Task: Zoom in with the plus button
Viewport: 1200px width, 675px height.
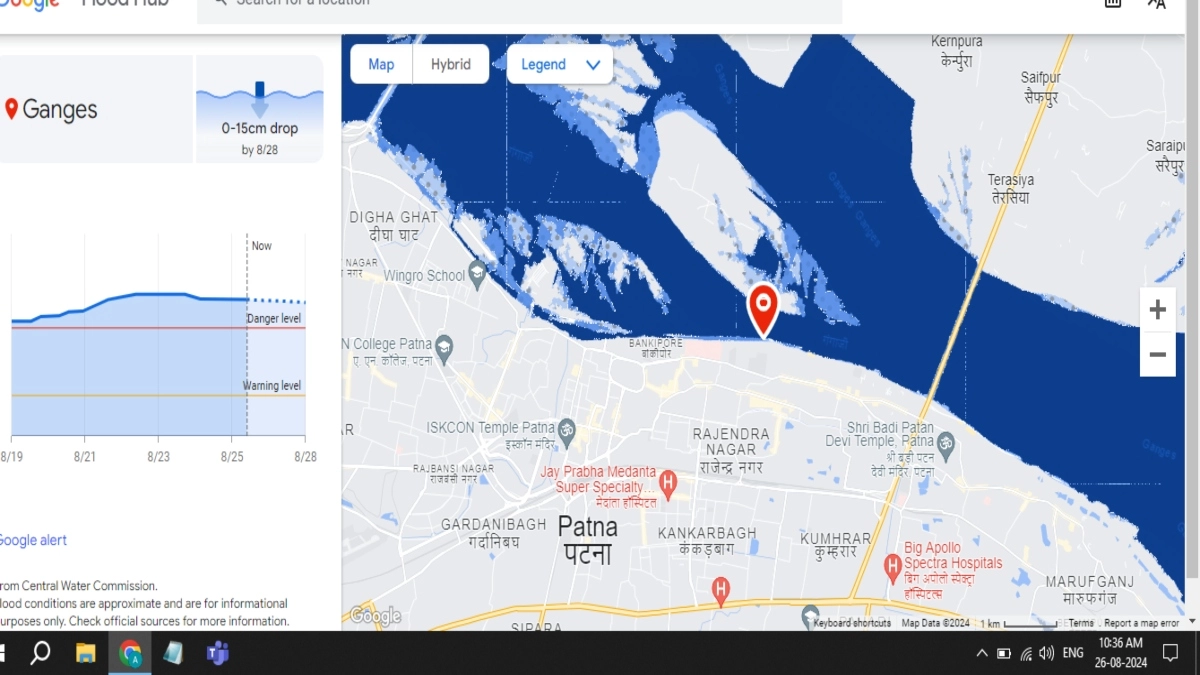Action: [x=1157, y=310]
